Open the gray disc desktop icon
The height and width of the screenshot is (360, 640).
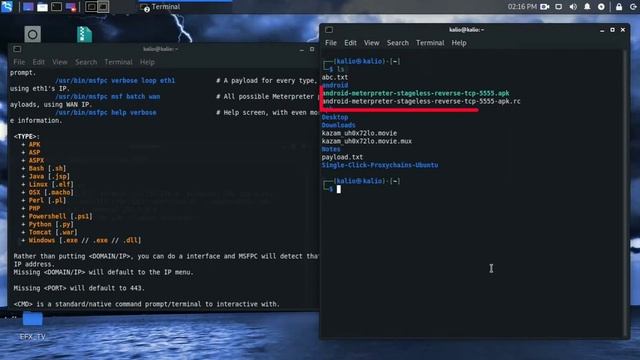point(33,34)
